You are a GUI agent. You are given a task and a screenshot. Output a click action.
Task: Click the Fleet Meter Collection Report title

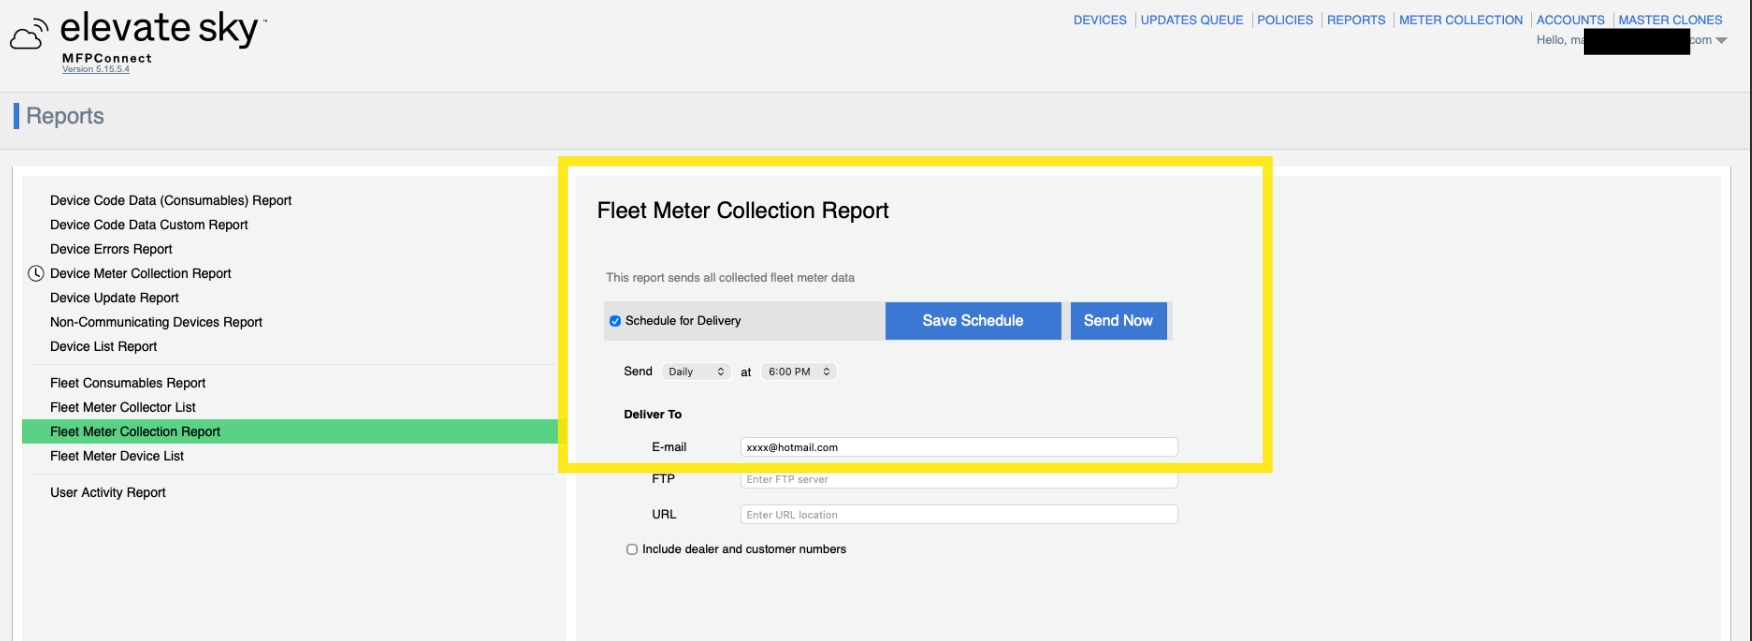tap(743, 210)
